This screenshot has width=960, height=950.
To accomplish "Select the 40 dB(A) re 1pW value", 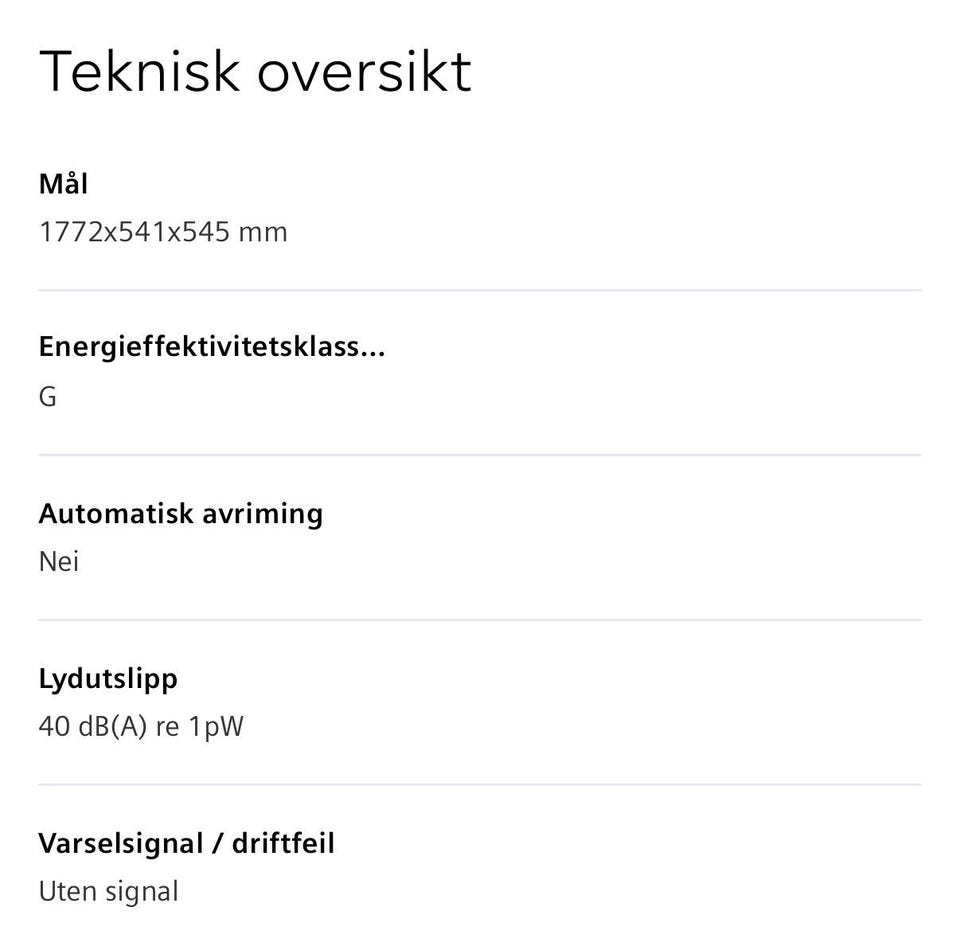I will coord(141,727).
